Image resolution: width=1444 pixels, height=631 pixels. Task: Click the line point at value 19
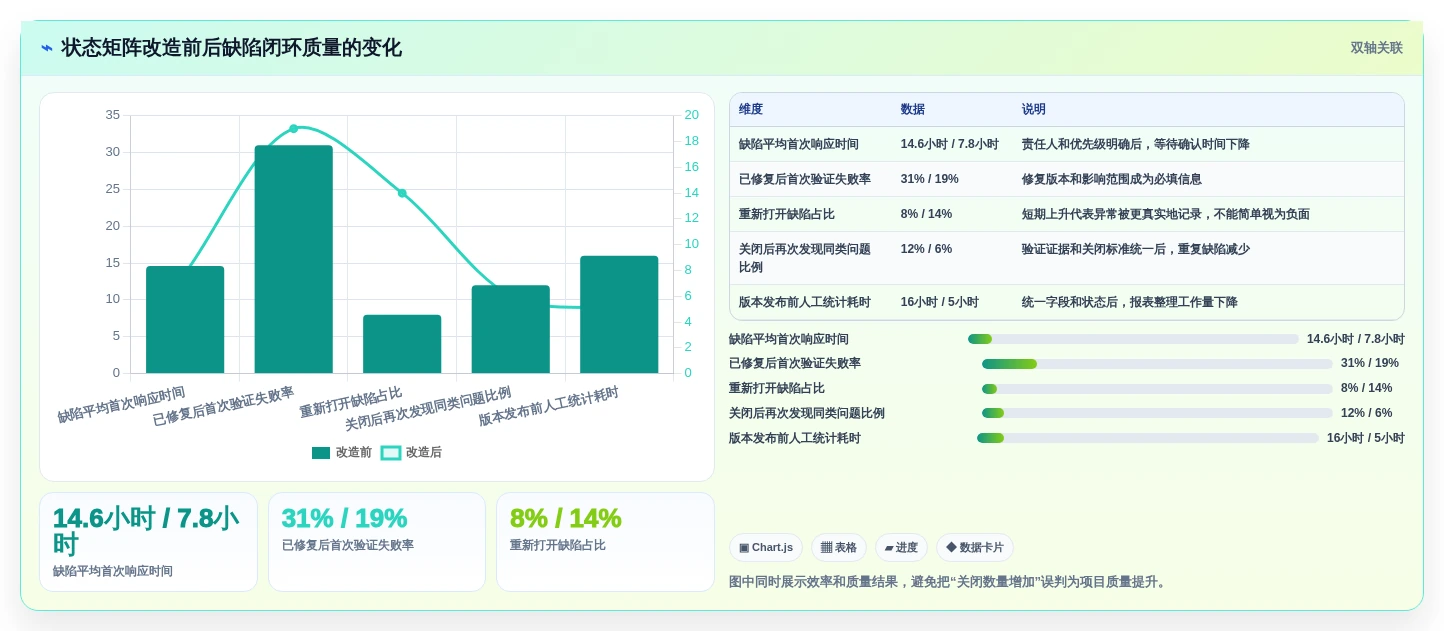[294, 128]
